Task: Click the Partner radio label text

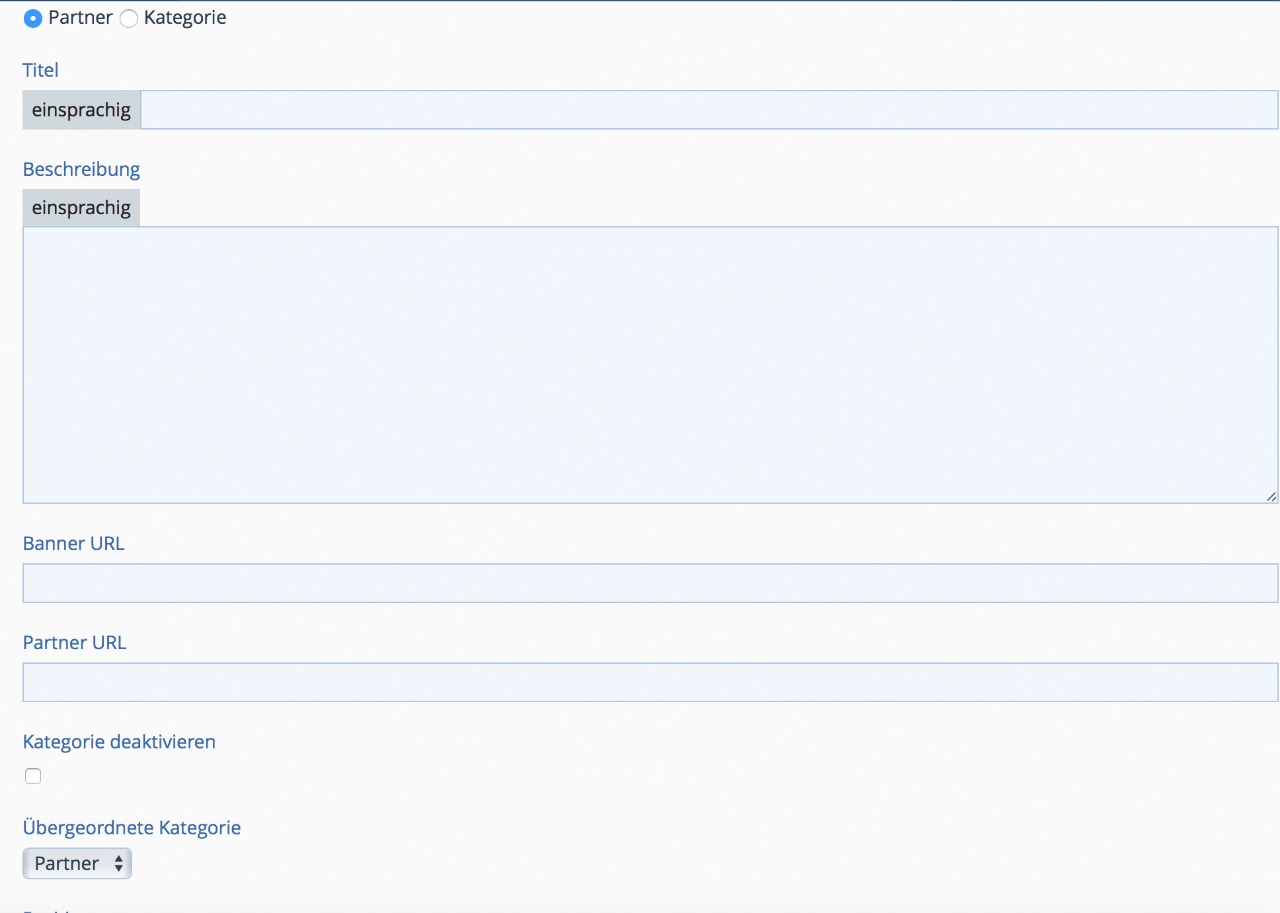Action: pyautogui.click(x=80, y=18)
